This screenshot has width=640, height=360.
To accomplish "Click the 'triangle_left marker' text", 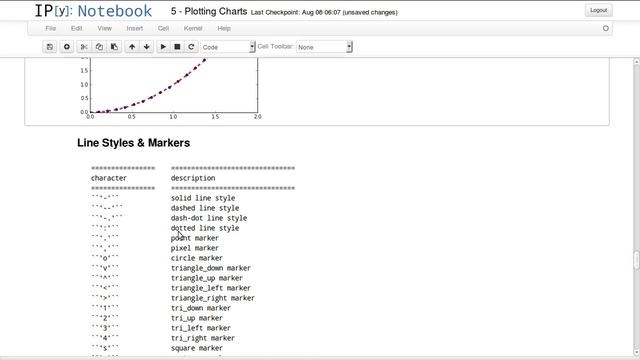I will [x=211, y=288].
